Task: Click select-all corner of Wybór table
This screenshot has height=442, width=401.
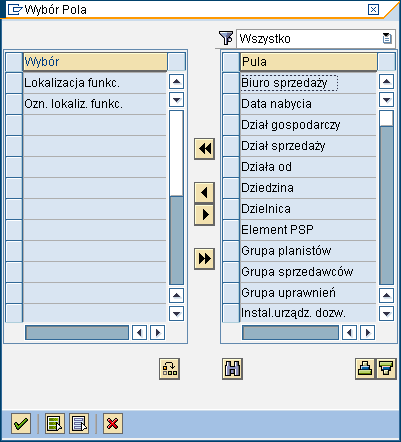Action: pos(14,62)
